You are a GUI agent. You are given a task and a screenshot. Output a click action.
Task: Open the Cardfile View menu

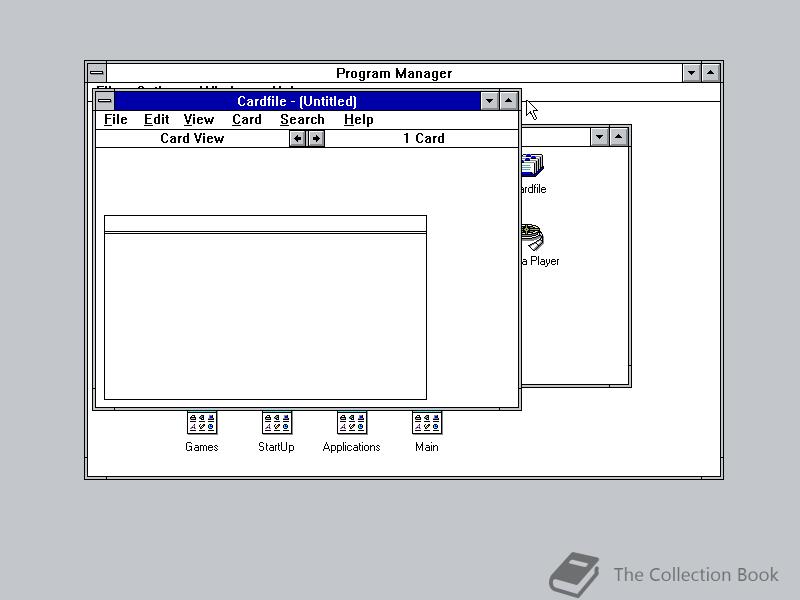click(198, 119)
